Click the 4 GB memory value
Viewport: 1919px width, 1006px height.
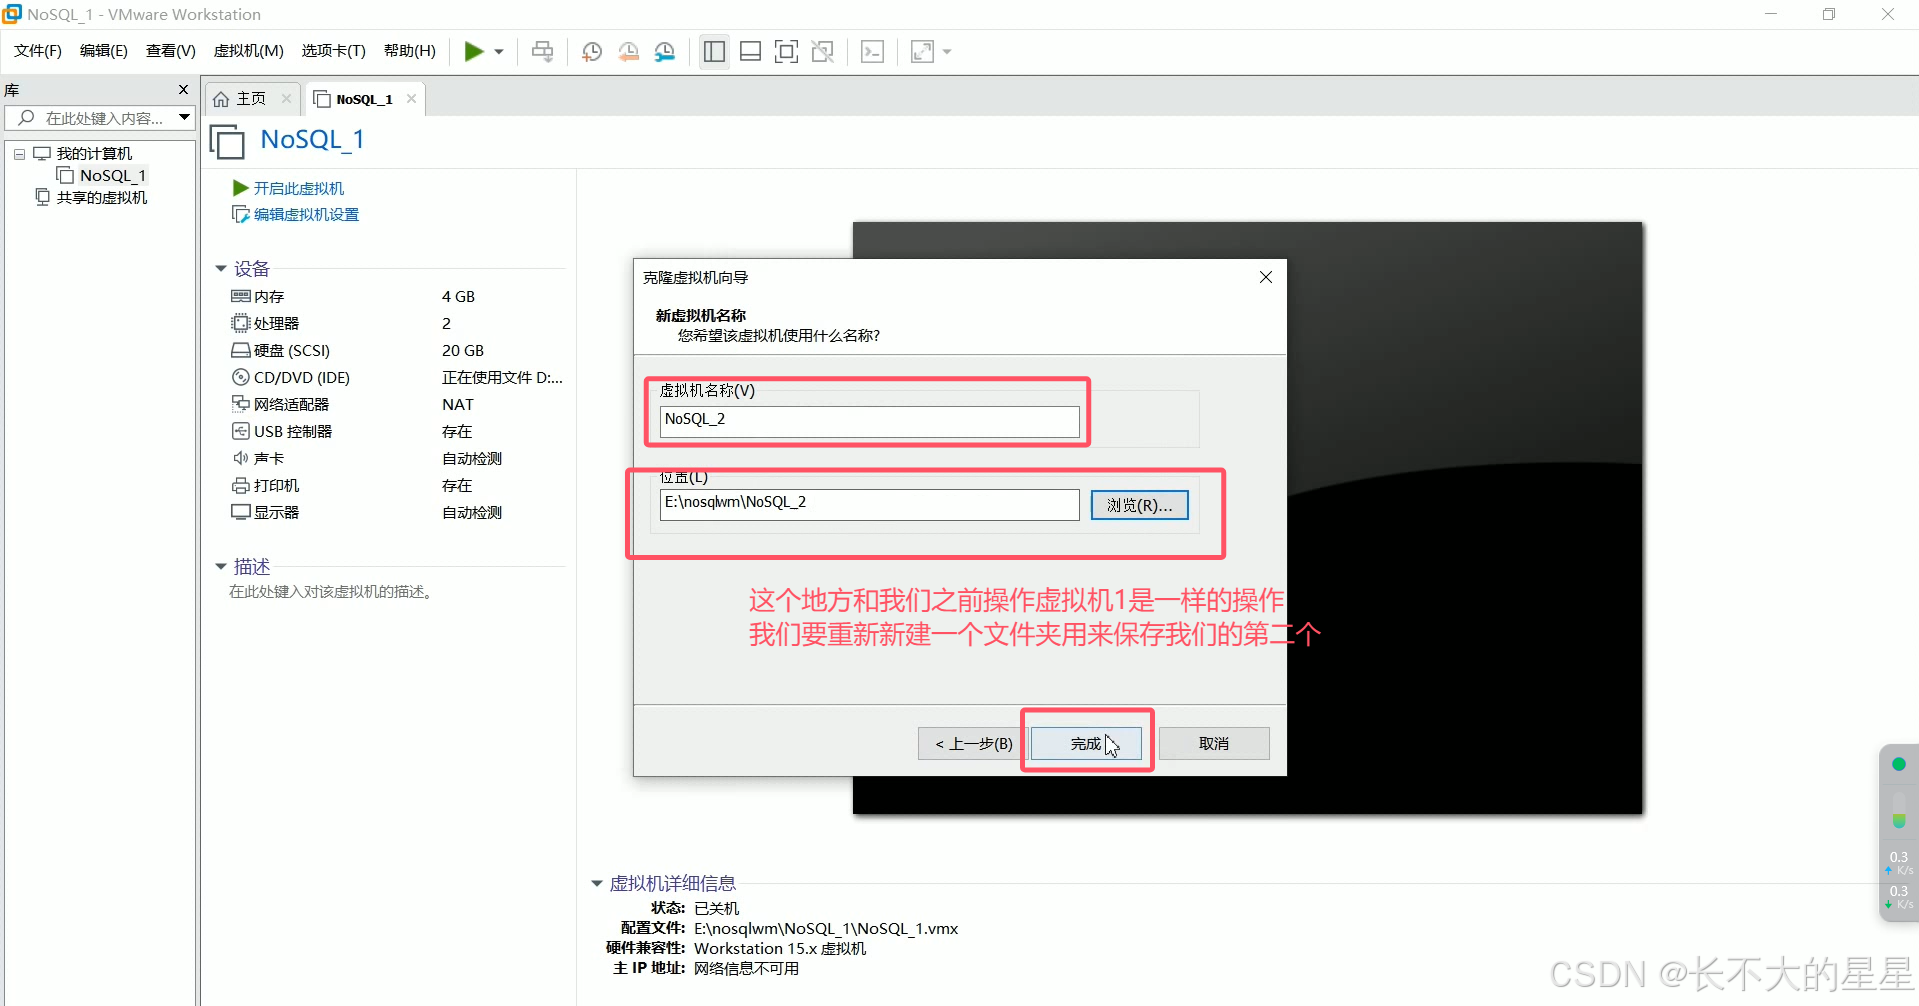459,297
